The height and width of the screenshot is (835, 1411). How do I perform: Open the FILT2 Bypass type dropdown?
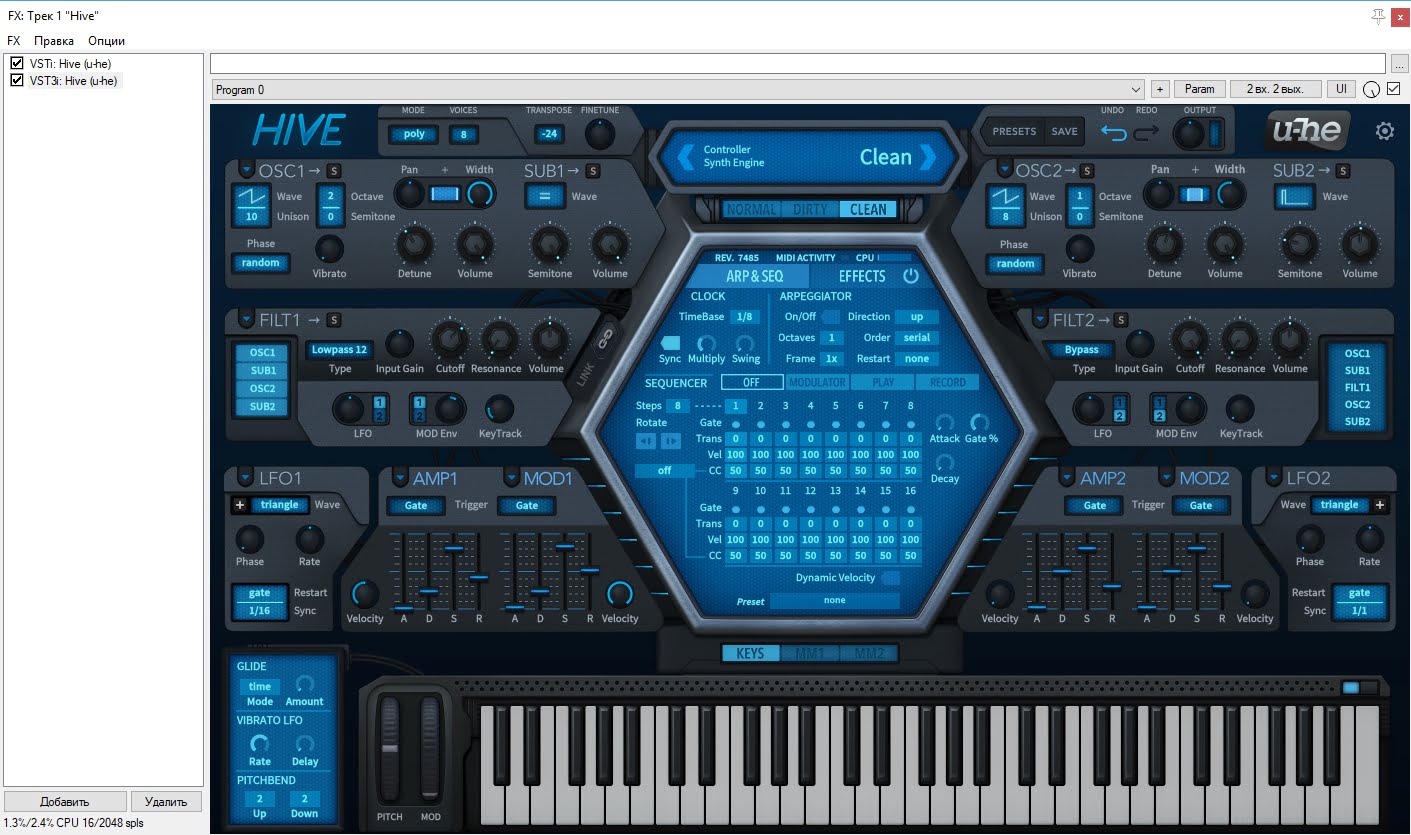pyautogui.click(x=1081, y=350)
